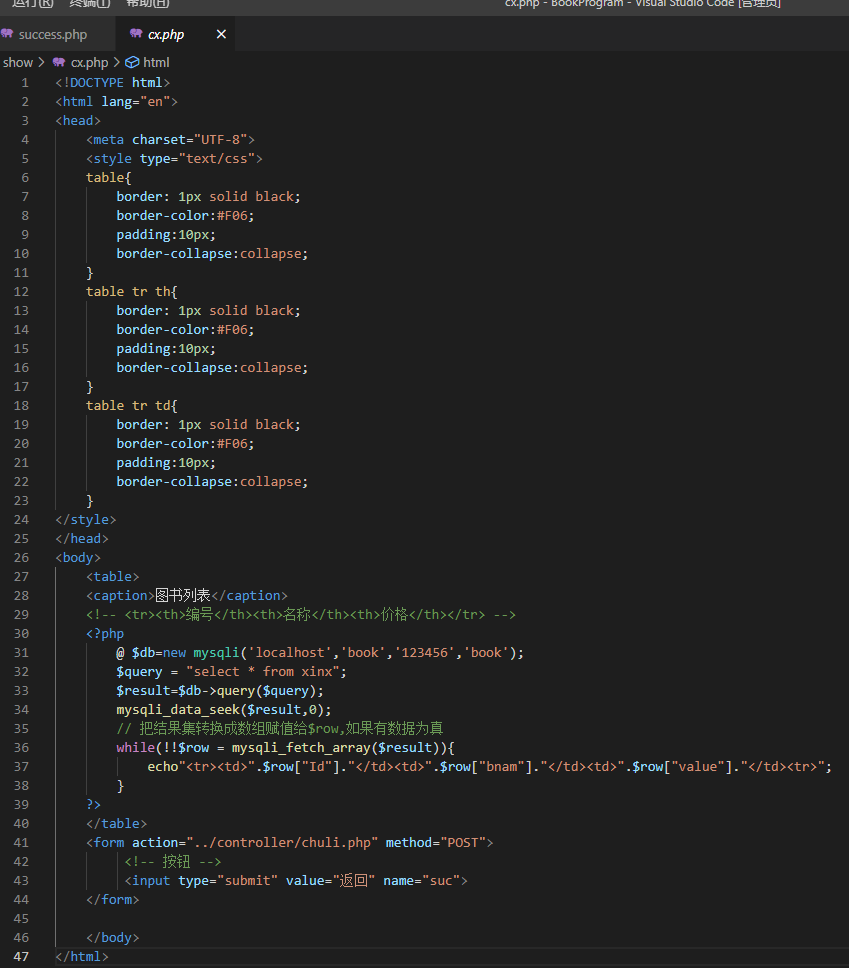Click the "mysqli_data_seek" function name

pyautogui.click(x=178, y=709)
